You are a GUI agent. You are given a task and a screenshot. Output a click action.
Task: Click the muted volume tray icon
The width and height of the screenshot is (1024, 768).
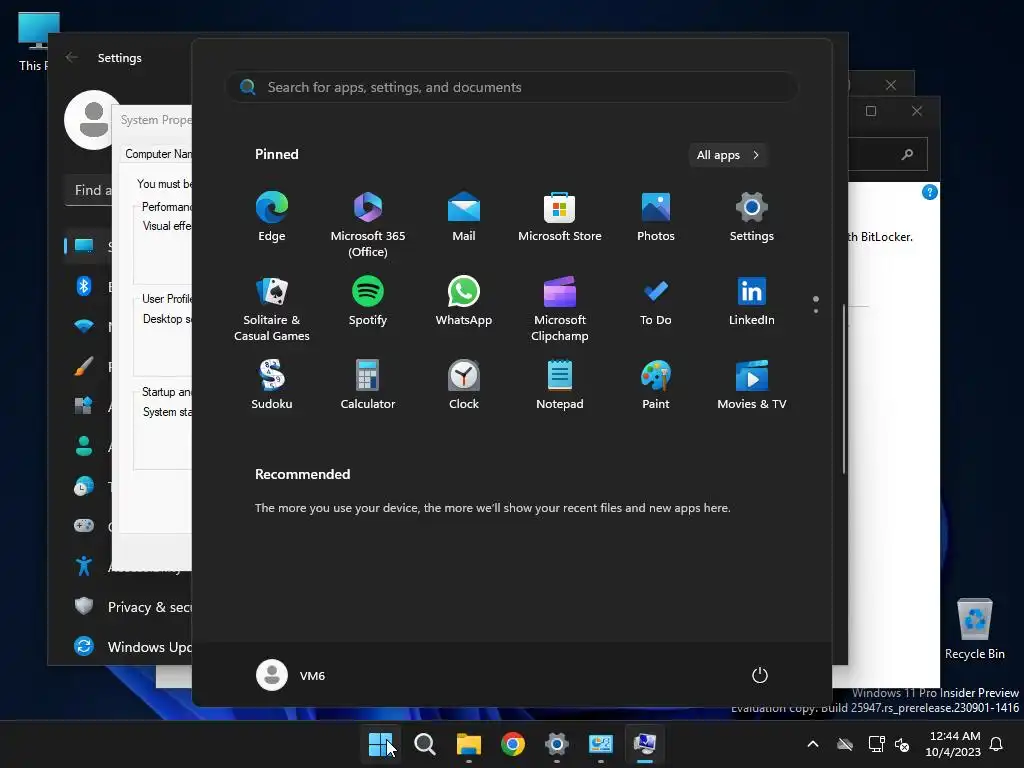[902, 744]
